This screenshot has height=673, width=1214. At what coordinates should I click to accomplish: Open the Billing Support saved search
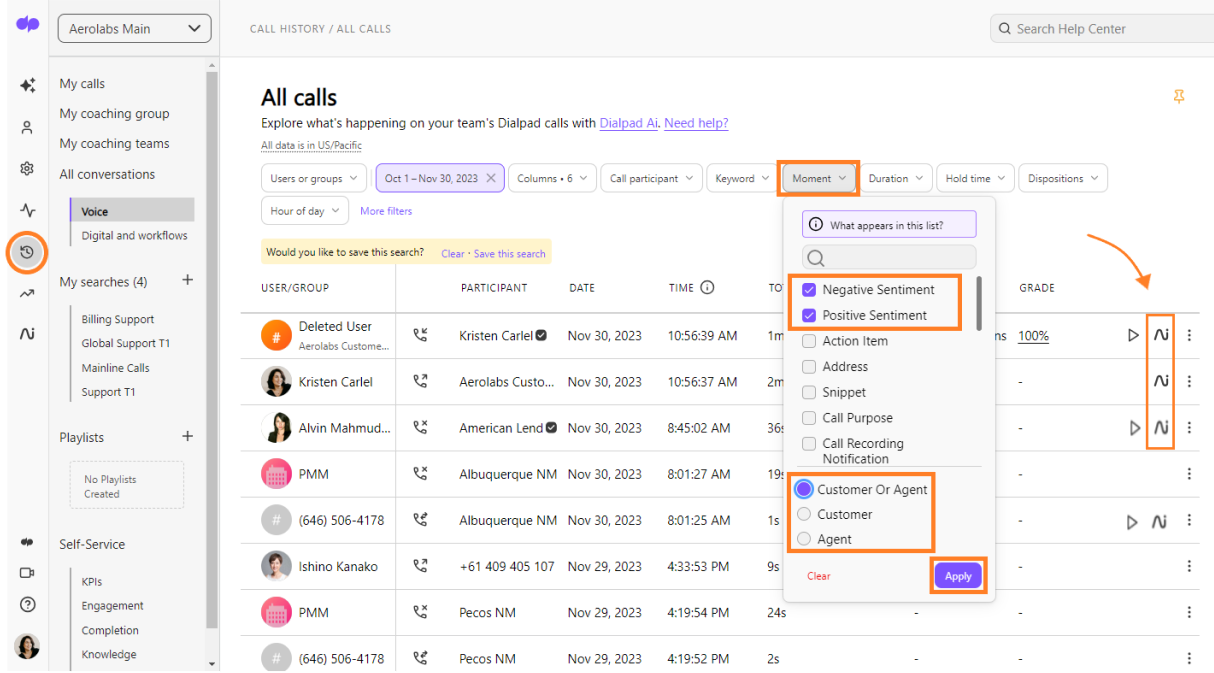click(118, 319)
